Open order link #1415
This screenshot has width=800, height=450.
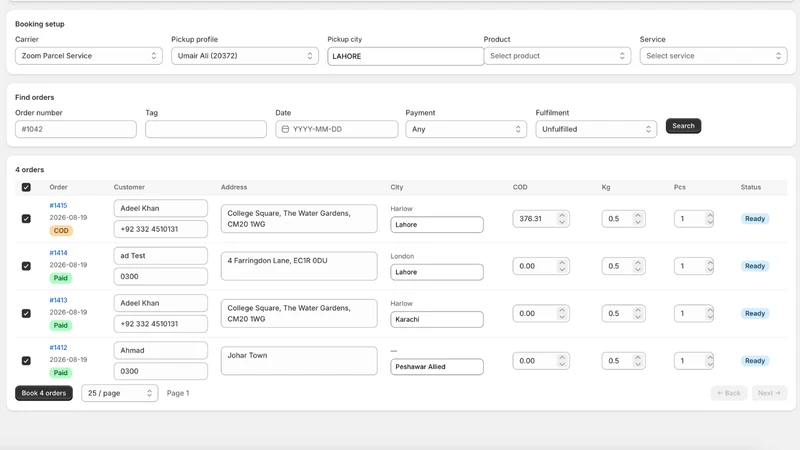pyautogui.click(x=58, y=205)
